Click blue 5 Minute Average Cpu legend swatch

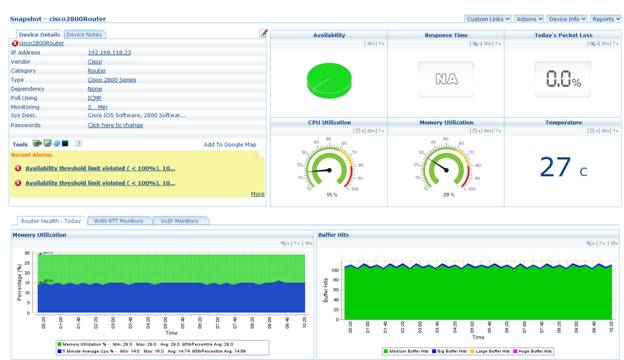(60, 352)
